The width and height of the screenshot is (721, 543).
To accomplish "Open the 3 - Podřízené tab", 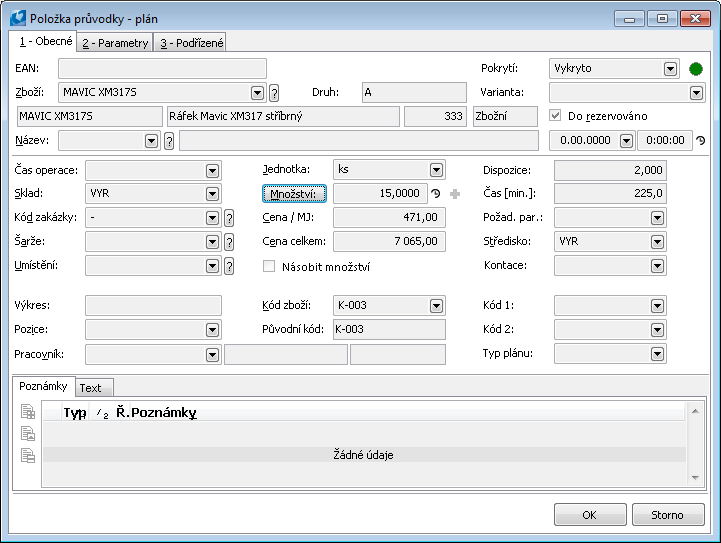I will [190, 42].
